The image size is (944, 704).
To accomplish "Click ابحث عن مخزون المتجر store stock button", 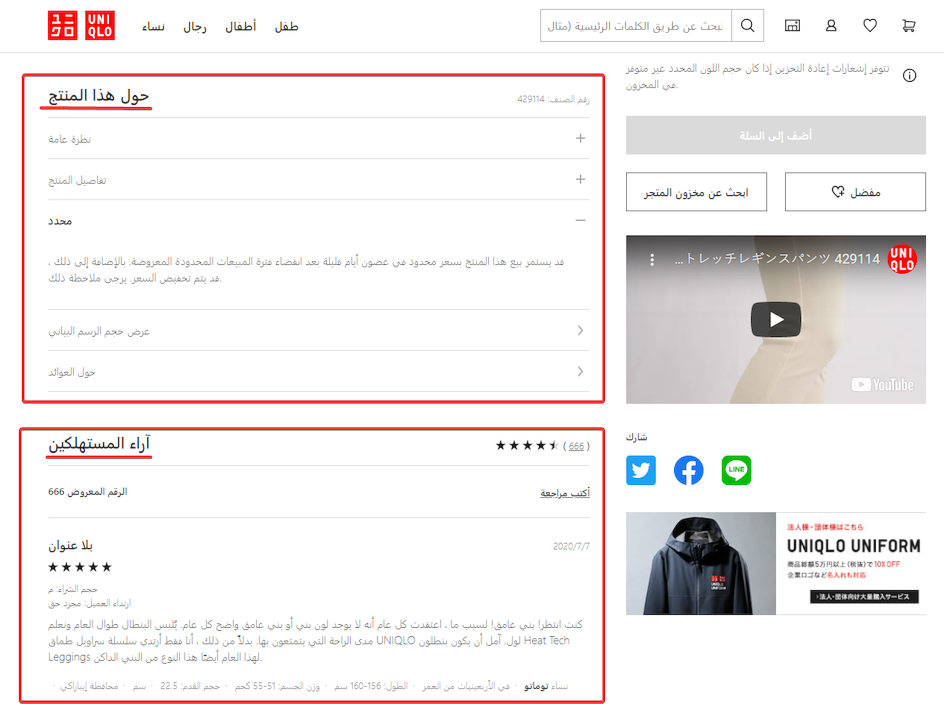I will pyautogui.click(x=696, y=192).
